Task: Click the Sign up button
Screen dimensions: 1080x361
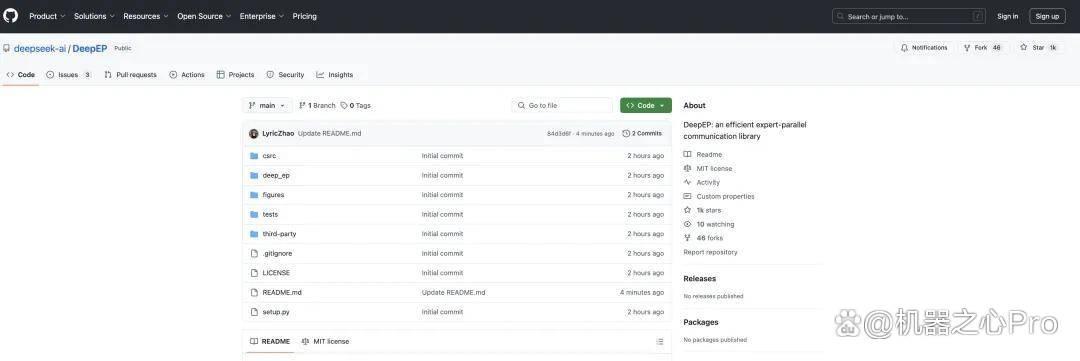Action: (x=1047, y=16)
